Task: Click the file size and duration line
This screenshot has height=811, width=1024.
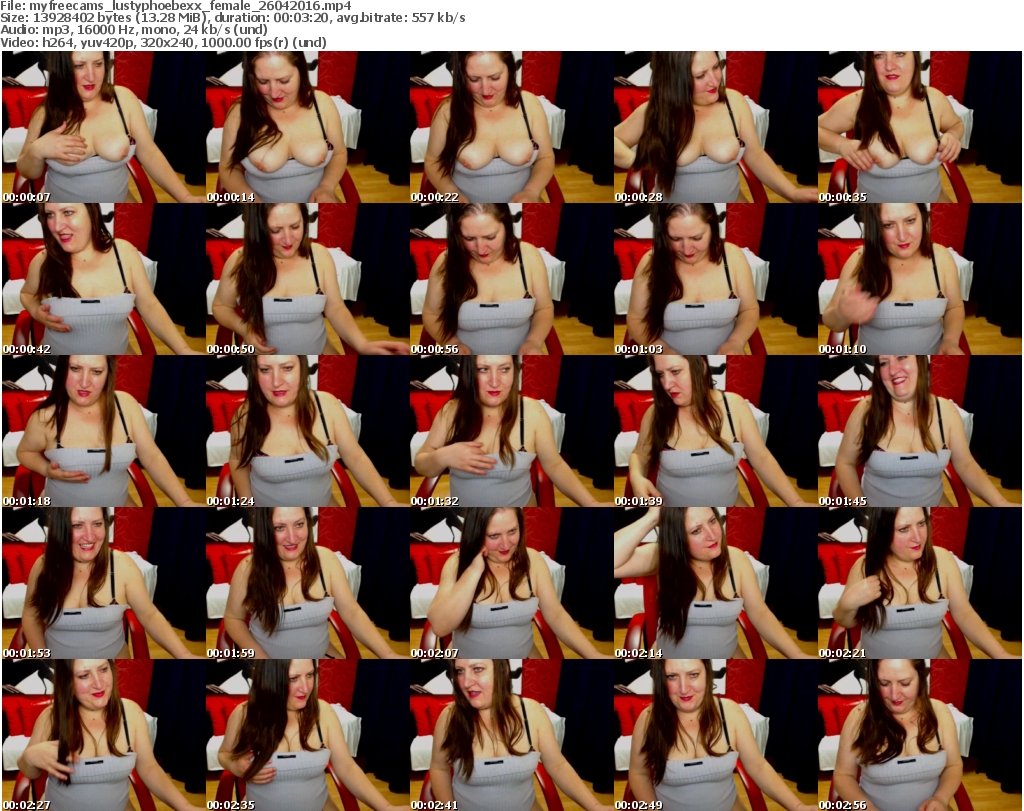Action: (x=233, y=18)
